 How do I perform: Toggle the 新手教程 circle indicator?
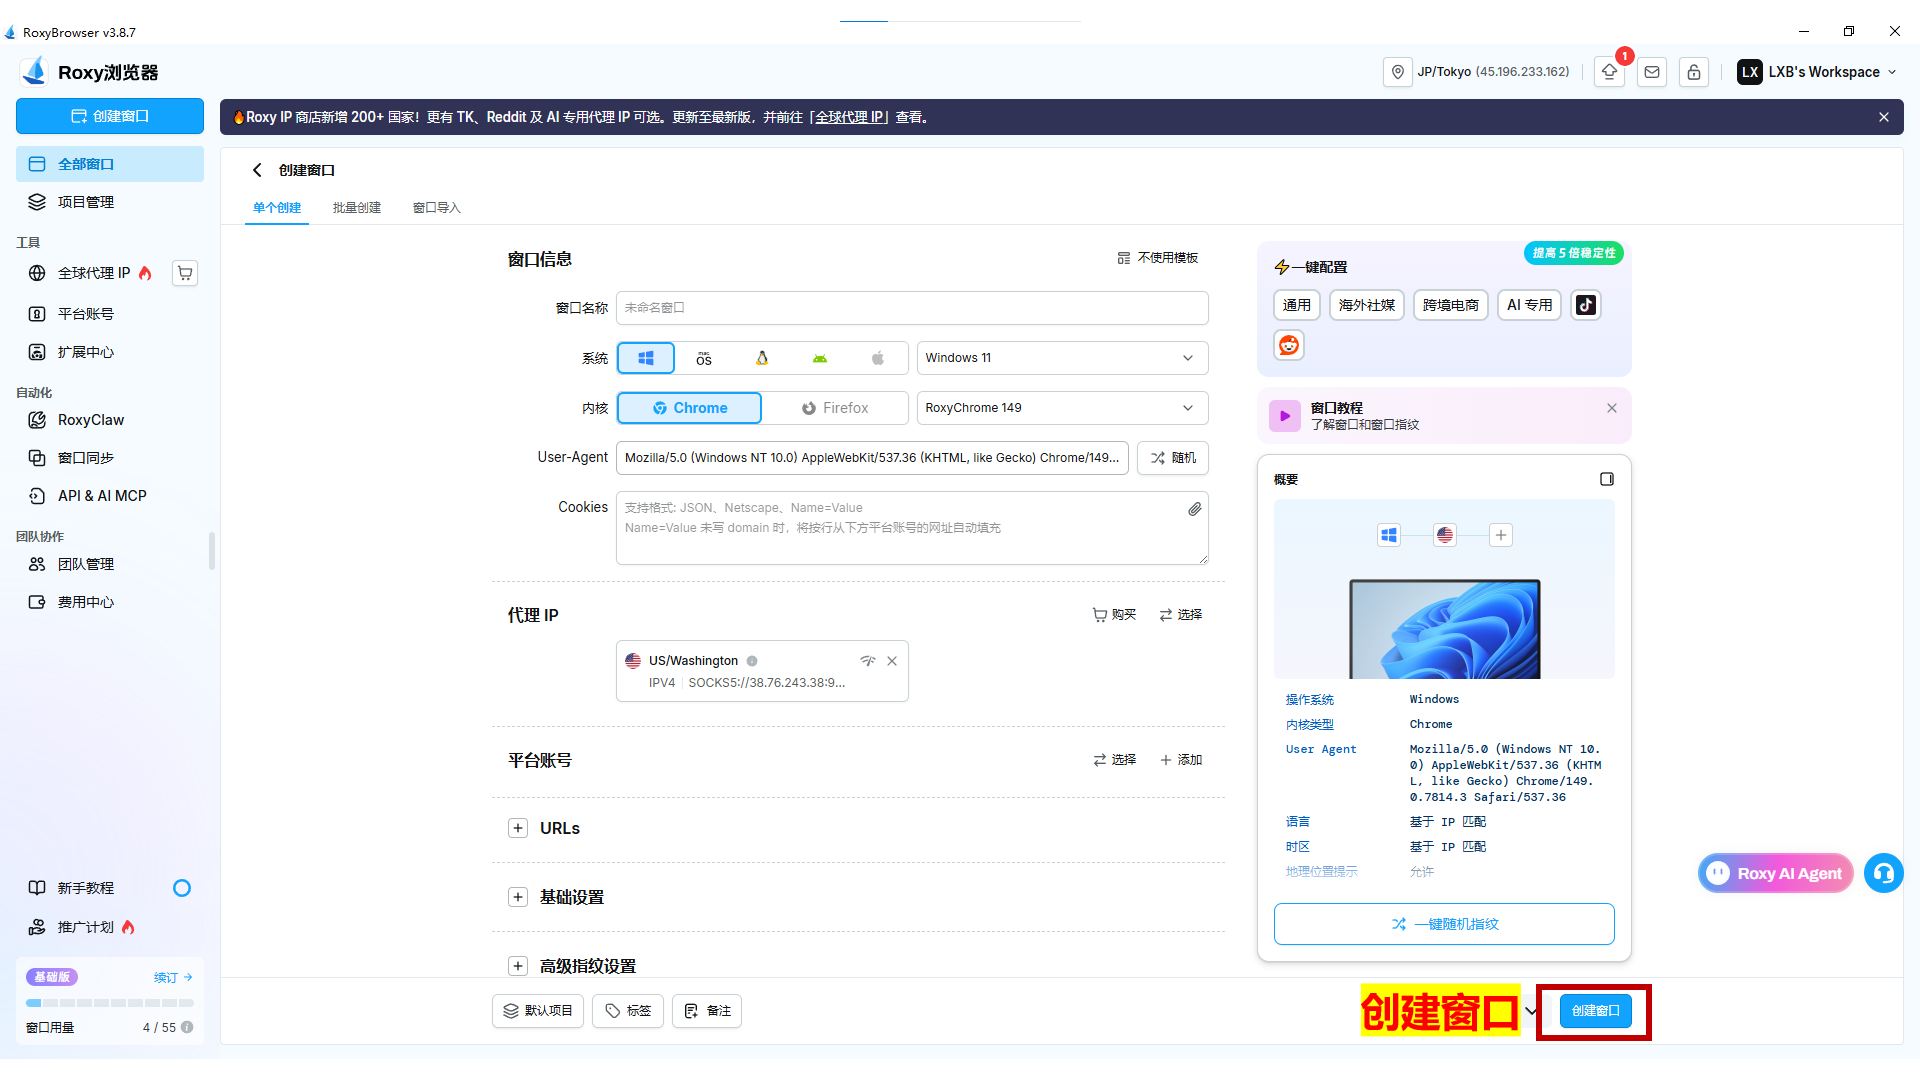(182, 888)
